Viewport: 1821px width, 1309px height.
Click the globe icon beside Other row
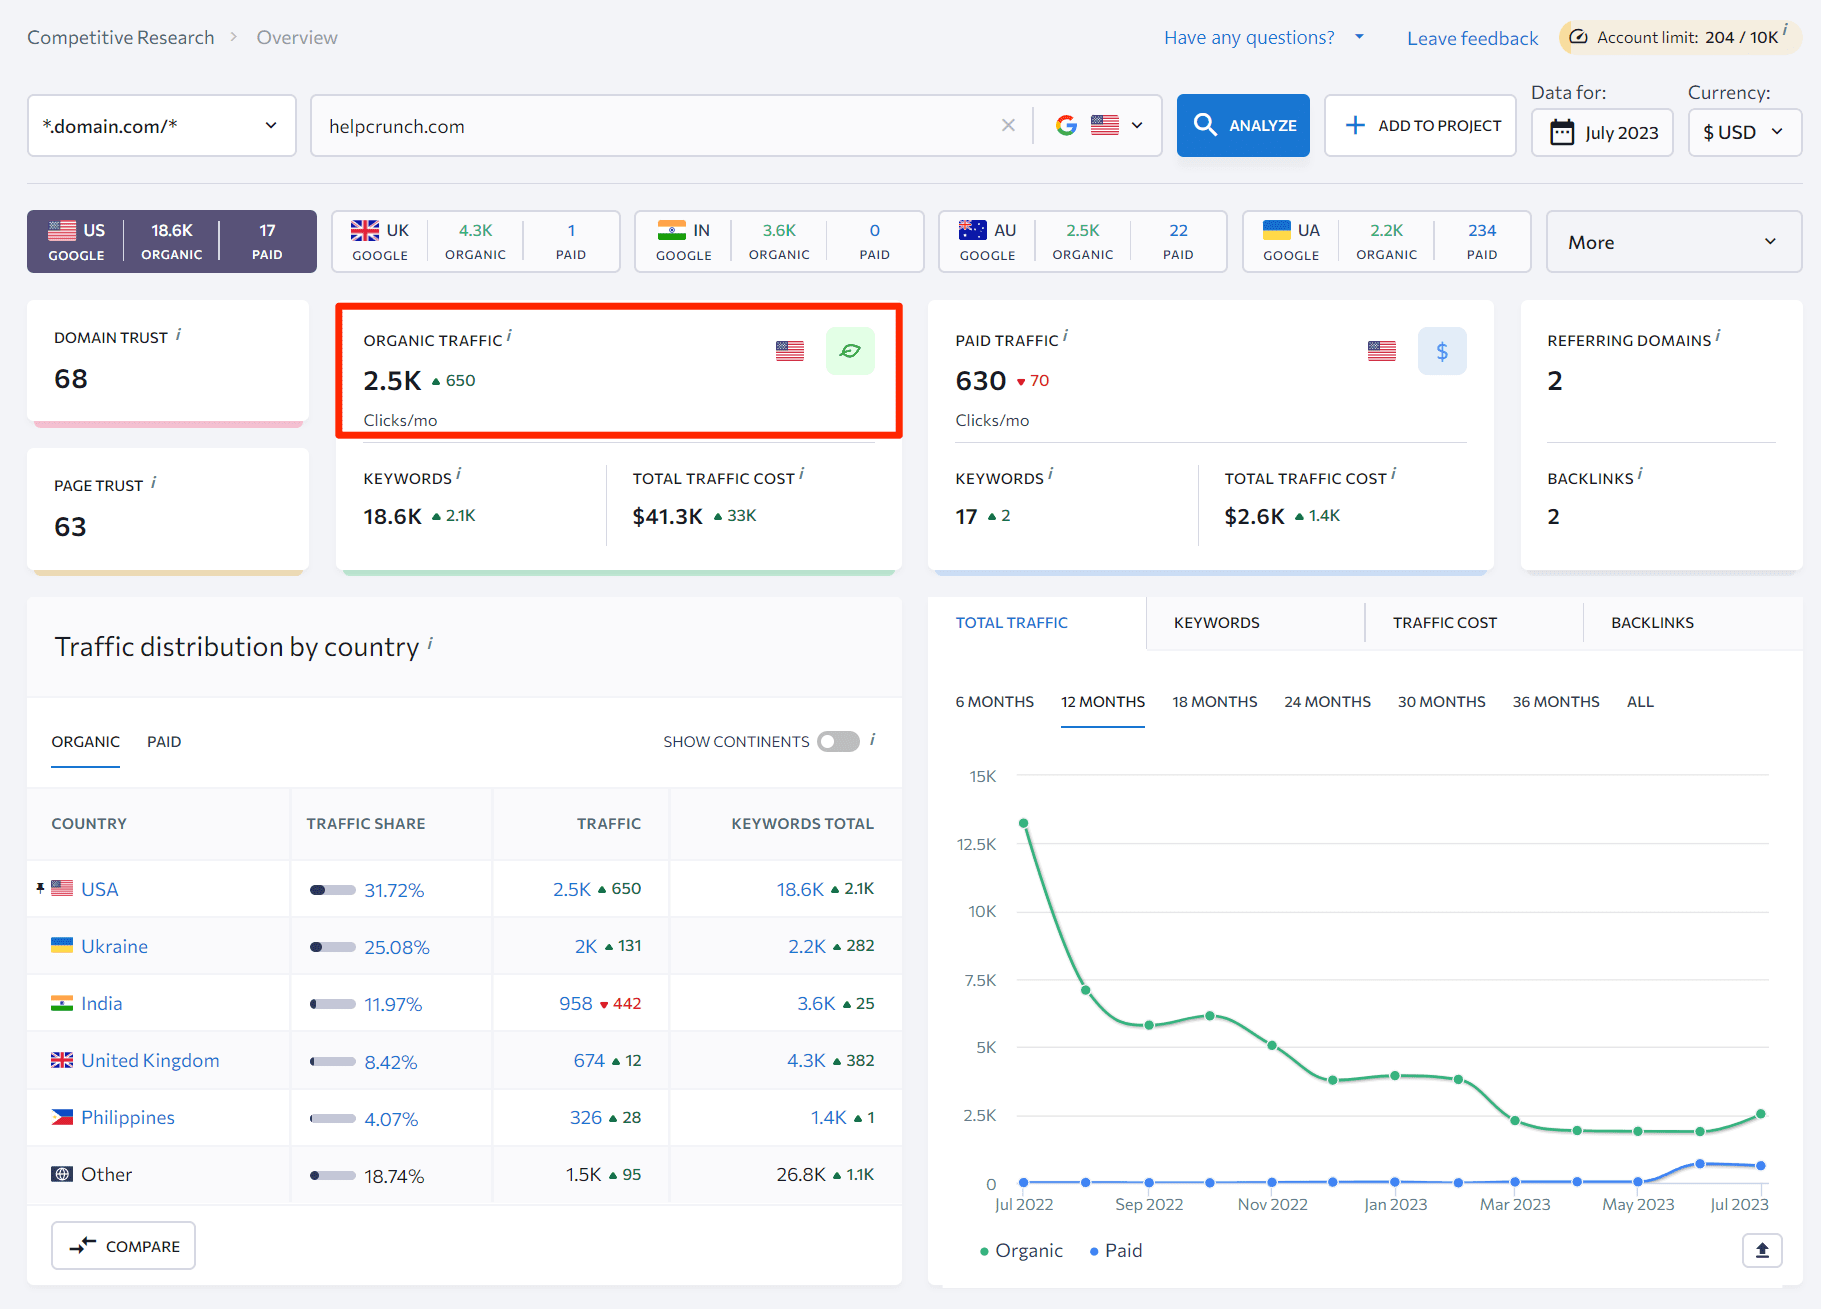tap(62, 1174)
